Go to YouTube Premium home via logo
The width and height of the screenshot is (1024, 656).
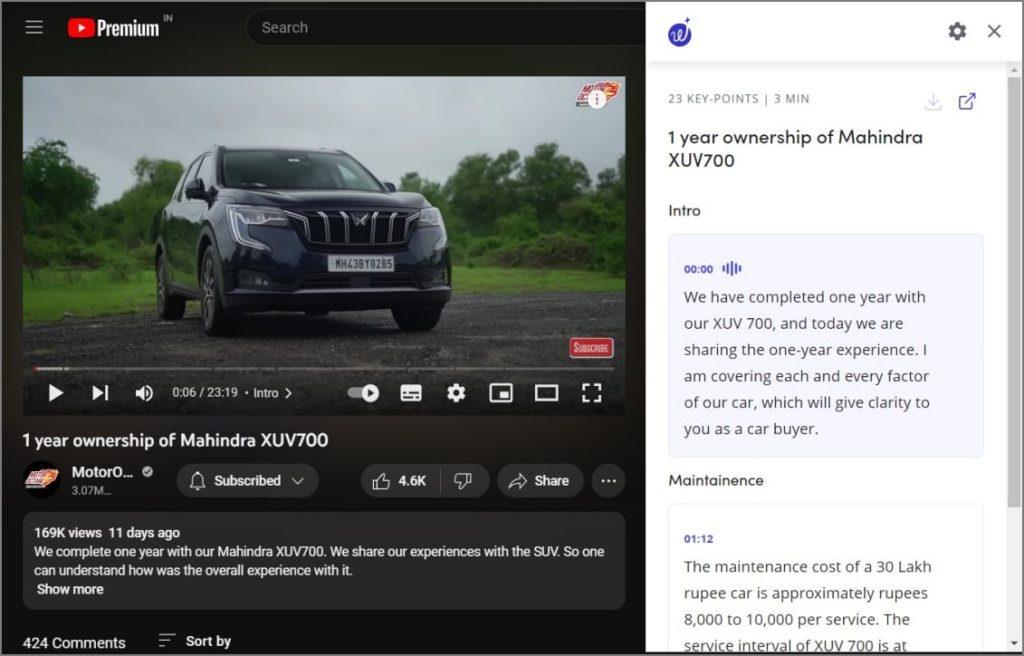[x=114, y=27]
